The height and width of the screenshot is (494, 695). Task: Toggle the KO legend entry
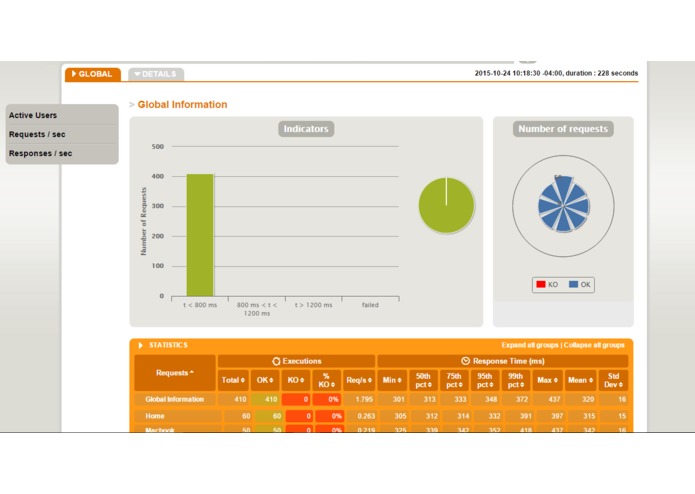click(547, 284)
